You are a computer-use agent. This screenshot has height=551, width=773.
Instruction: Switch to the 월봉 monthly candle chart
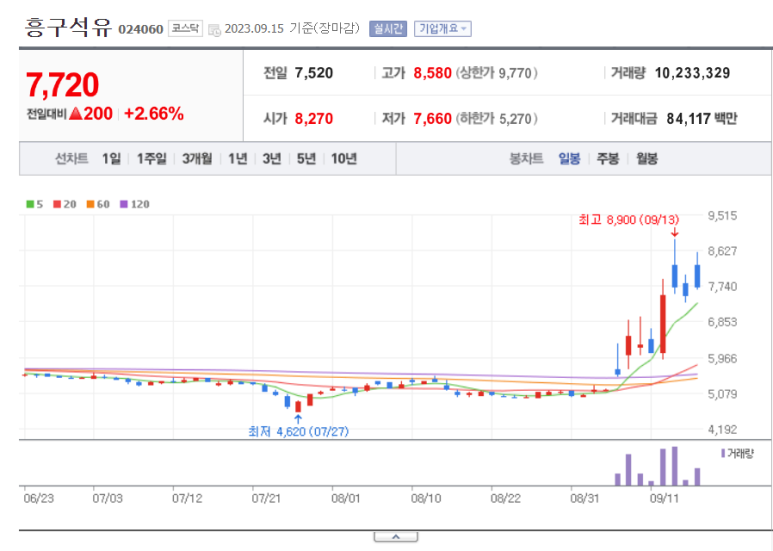pos(647,159)
